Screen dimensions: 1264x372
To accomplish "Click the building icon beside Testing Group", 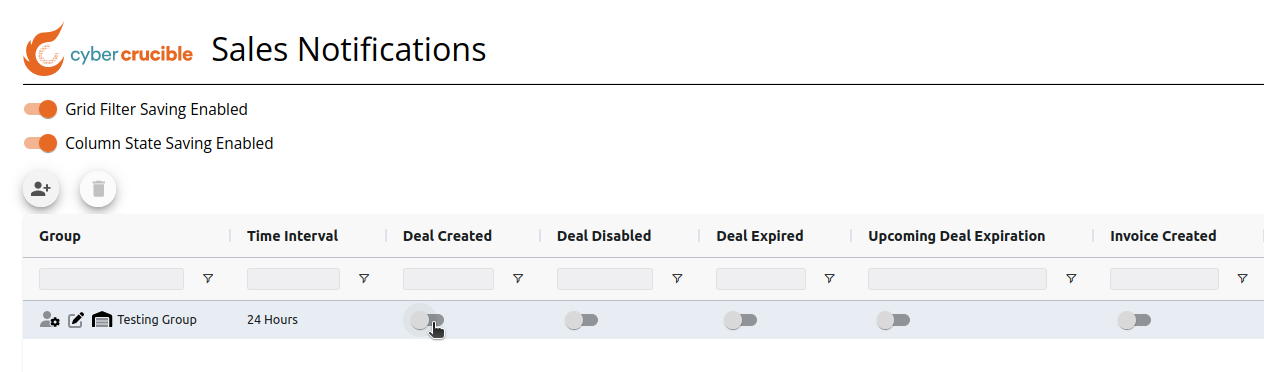I will (101, 320).
